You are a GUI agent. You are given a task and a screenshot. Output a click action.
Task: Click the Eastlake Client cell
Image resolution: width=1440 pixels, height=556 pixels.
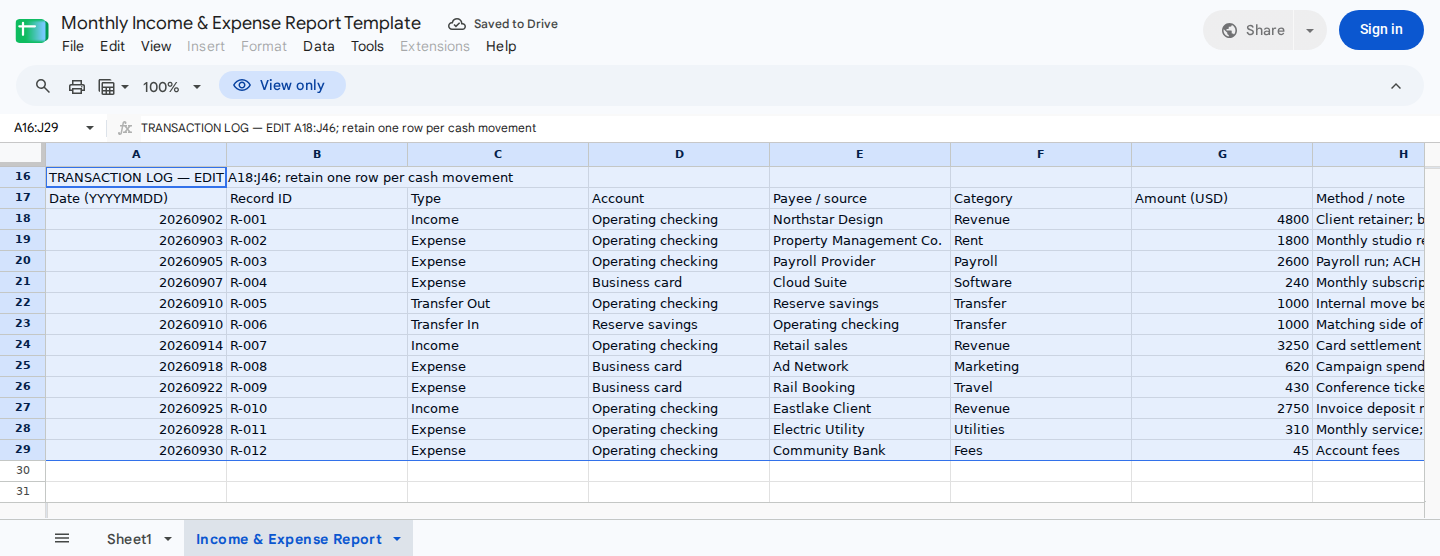pos(860,408)
